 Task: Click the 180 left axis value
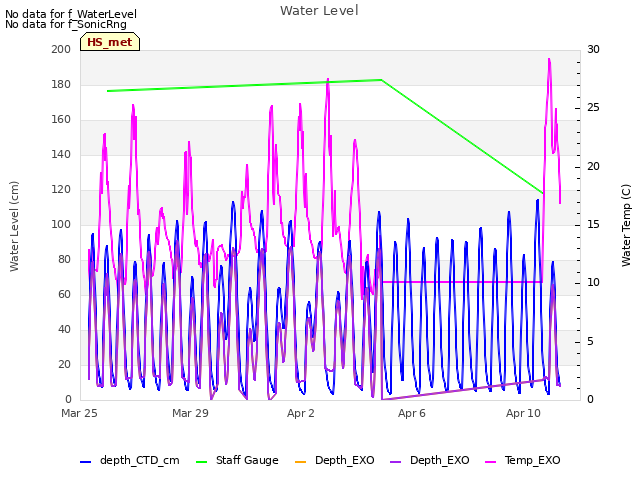pos(61,84)
